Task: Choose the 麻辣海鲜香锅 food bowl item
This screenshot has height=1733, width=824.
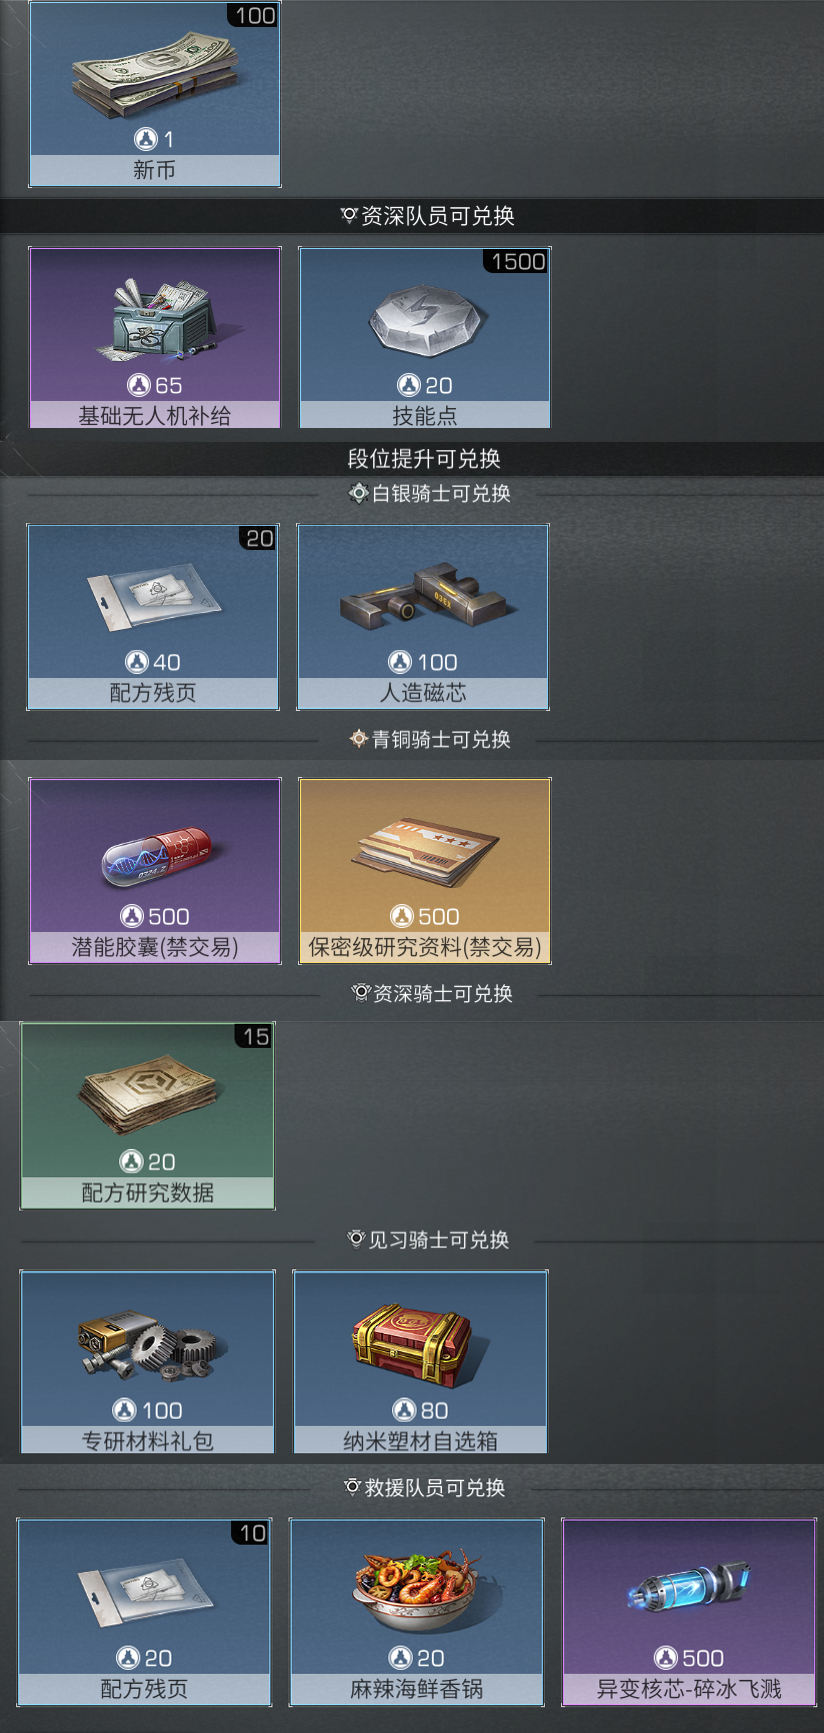Action: pos(417,1612)
